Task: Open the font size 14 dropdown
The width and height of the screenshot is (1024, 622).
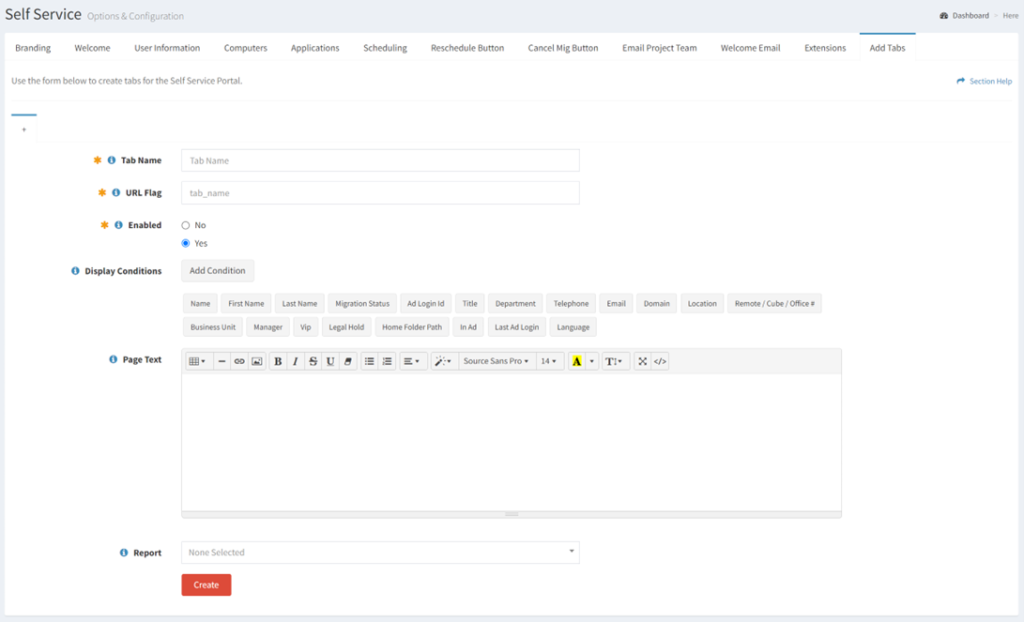Action: click(x=546, y=361)
